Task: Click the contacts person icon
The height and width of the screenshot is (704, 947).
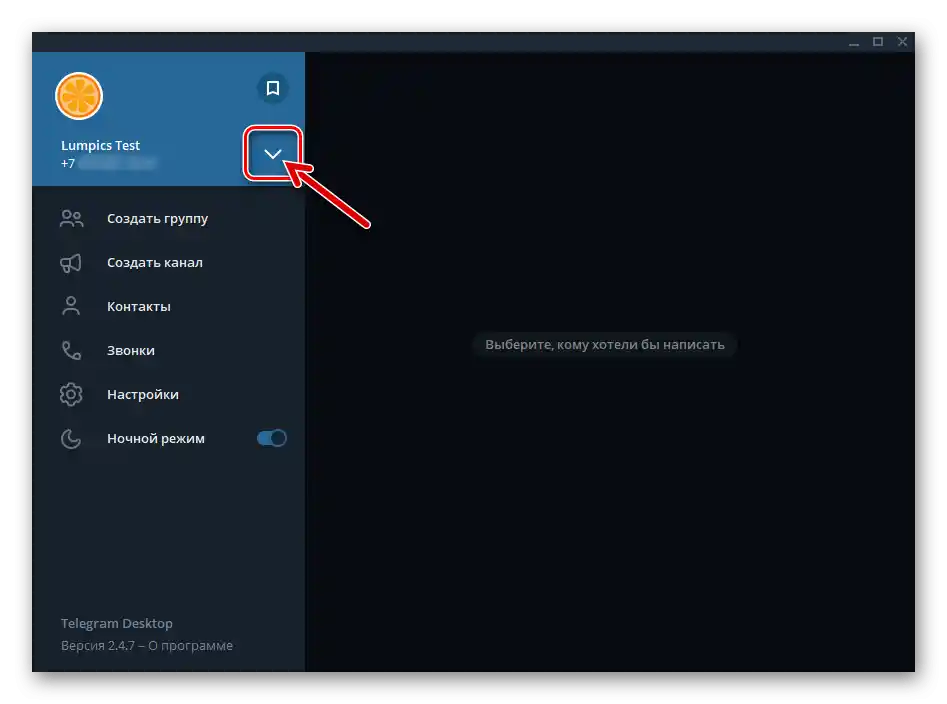Action: (x=70, y=306)
